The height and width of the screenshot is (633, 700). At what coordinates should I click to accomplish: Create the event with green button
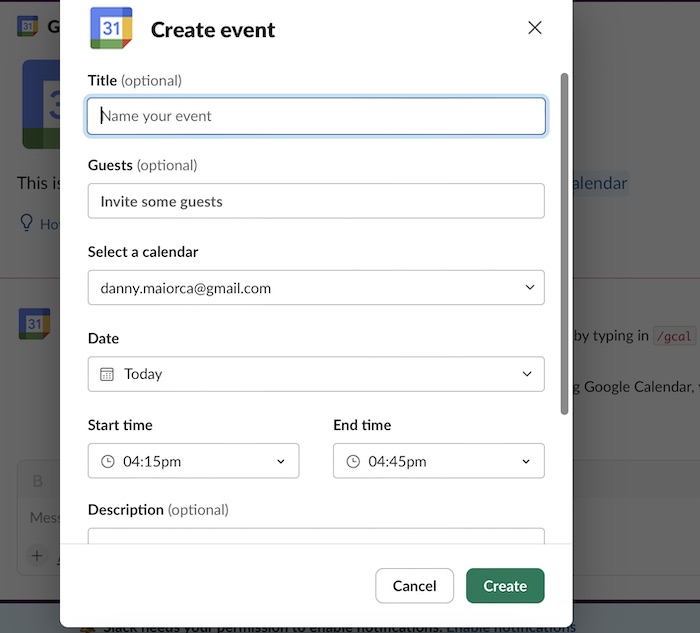(505, 586)
